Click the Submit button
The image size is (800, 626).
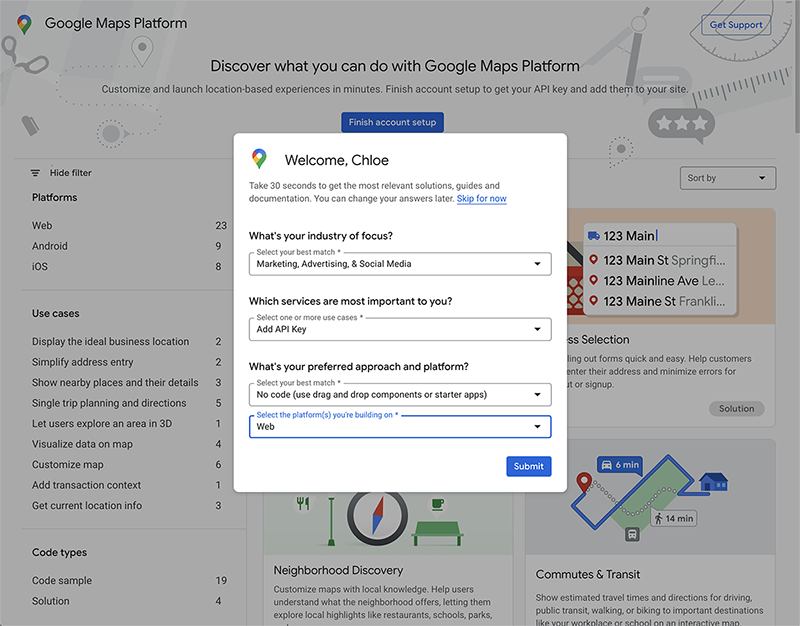[x=529, y=466]
